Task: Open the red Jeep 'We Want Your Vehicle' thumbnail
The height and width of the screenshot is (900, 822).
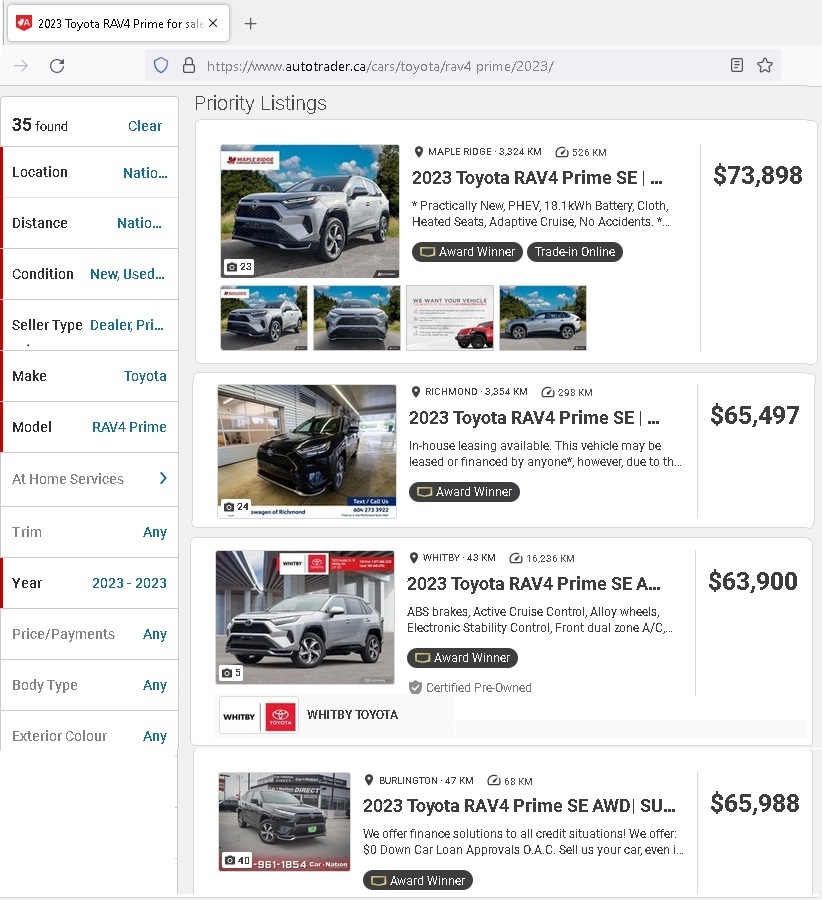Action: 450,317
